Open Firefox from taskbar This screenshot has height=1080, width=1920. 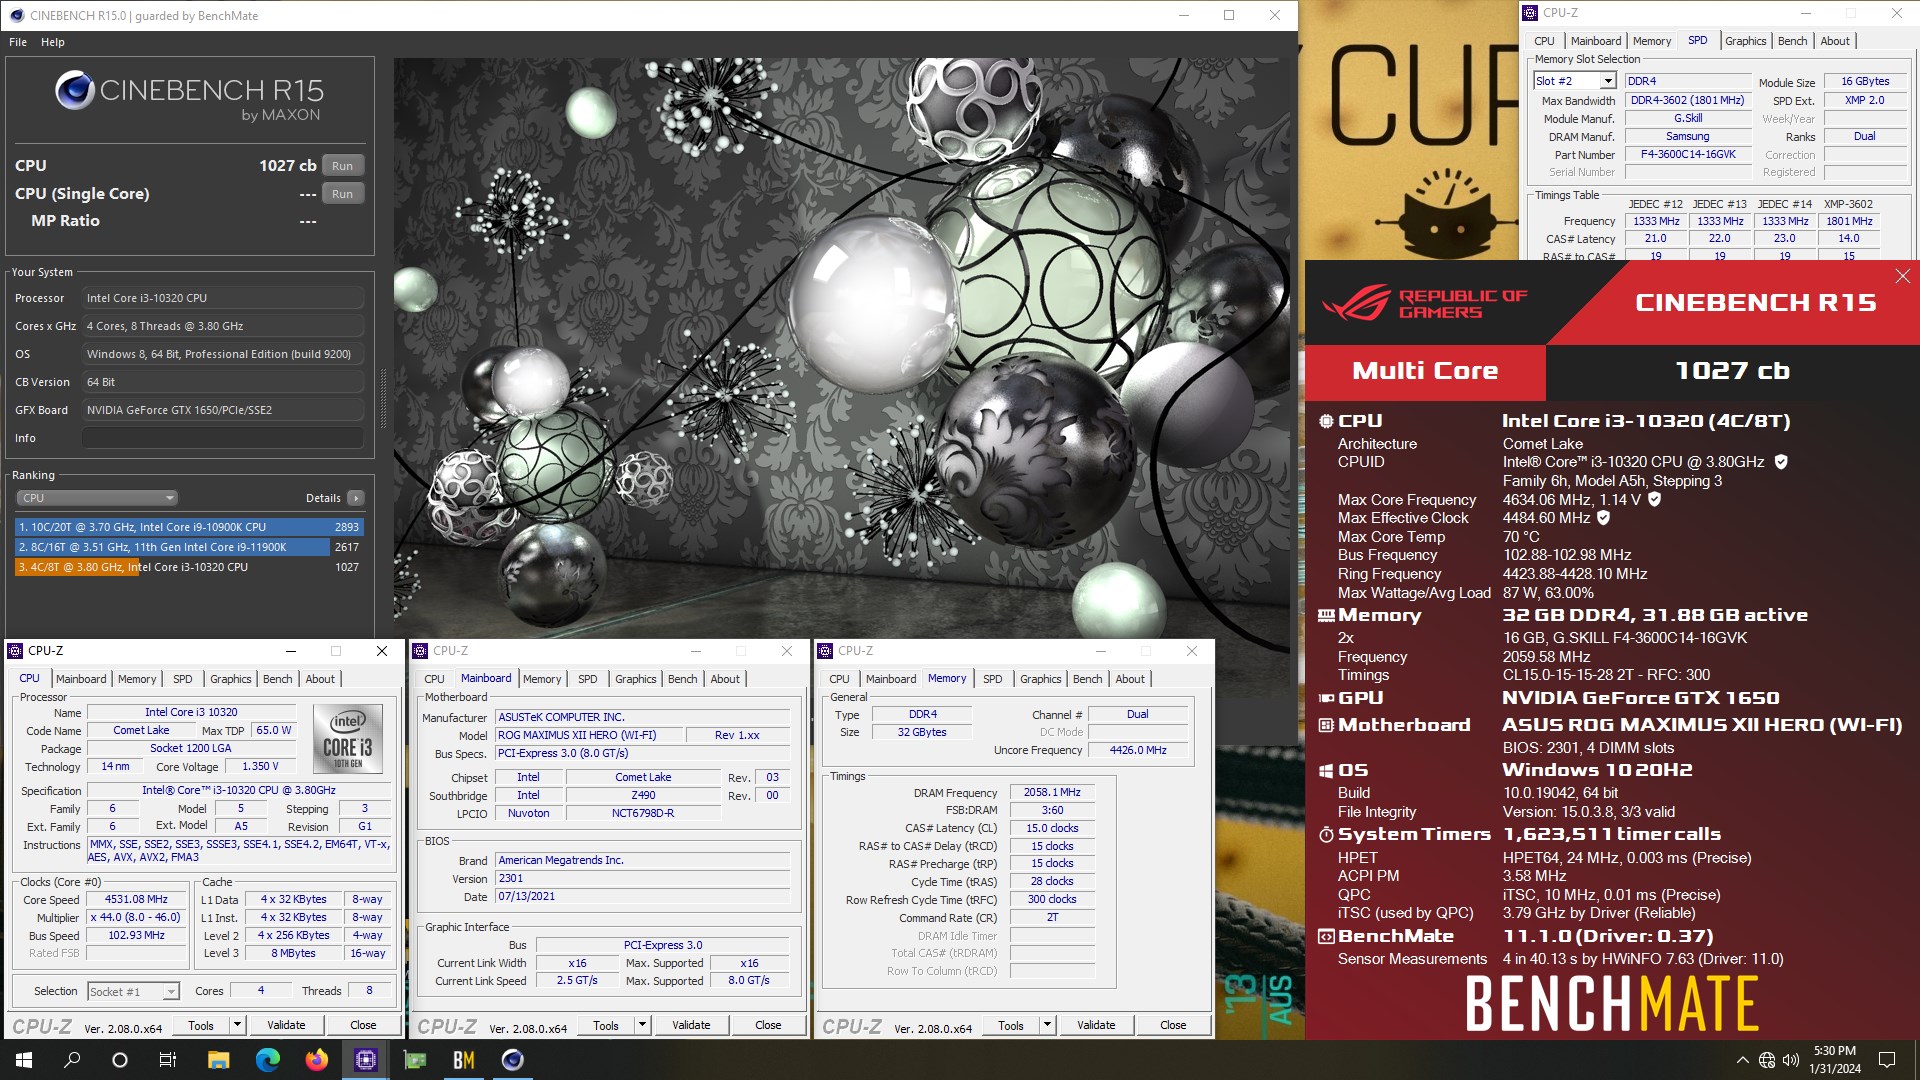pos(316,1060)
